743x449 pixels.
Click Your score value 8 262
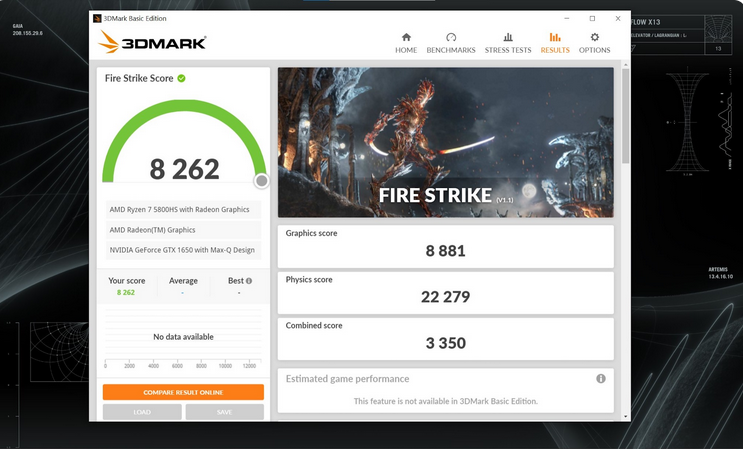coord(126,293)
